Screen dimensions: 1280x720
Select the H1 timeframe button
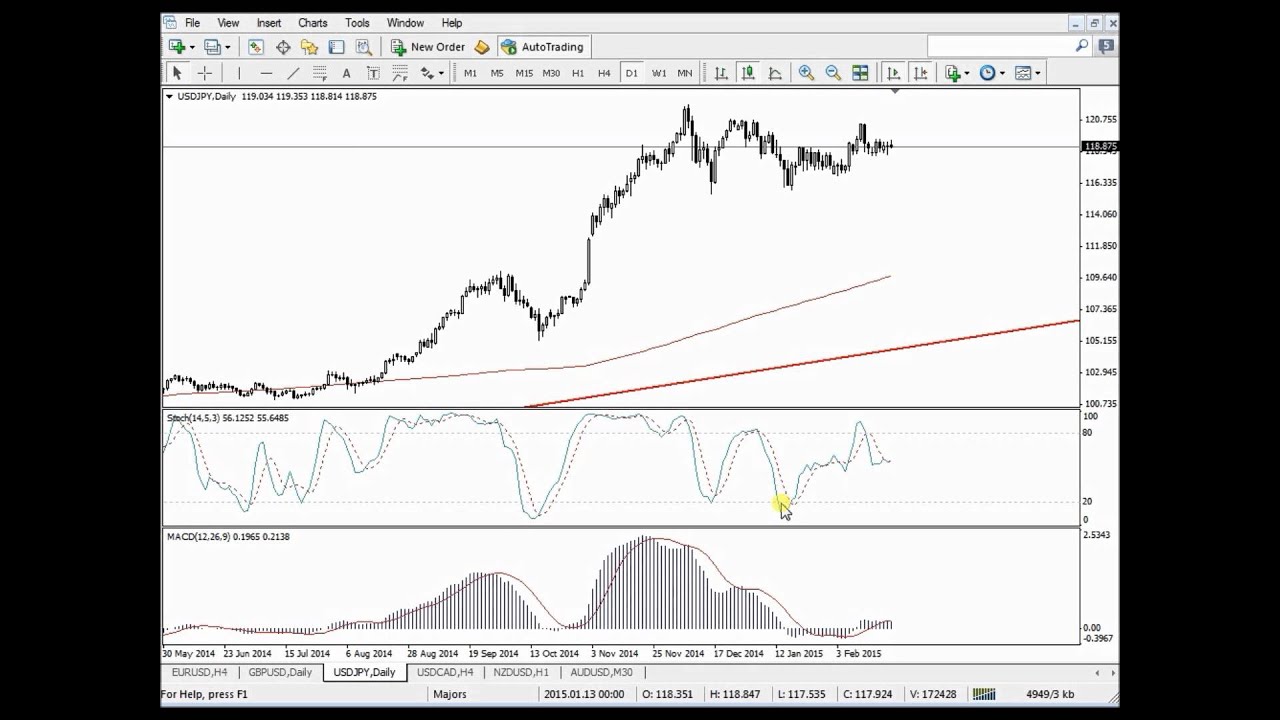pos(578,73)
